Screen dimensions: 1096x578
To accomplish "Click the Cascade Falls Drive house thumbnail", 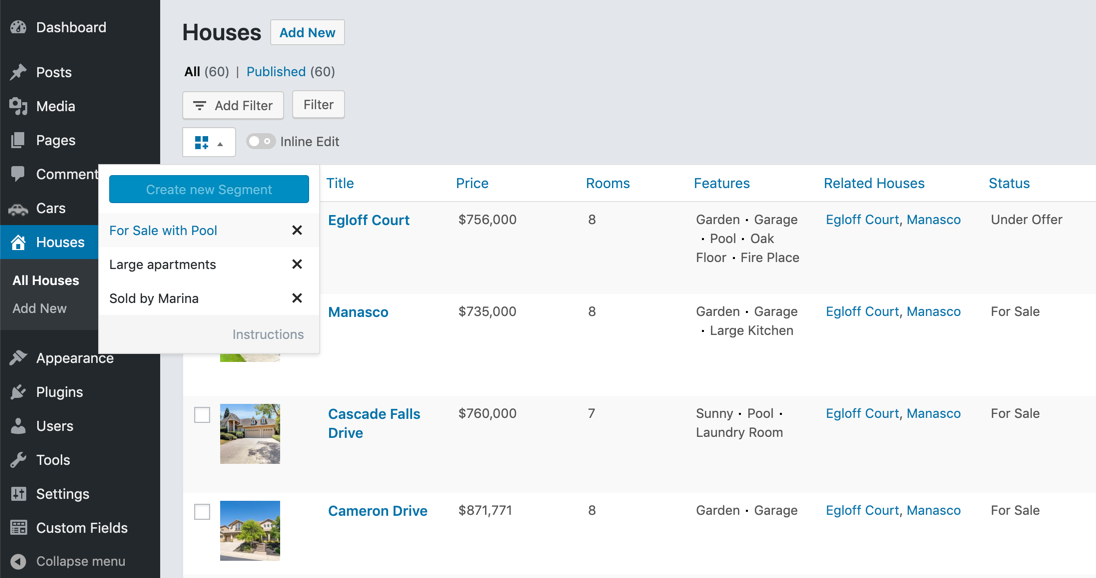I will (x=250, y=433).
